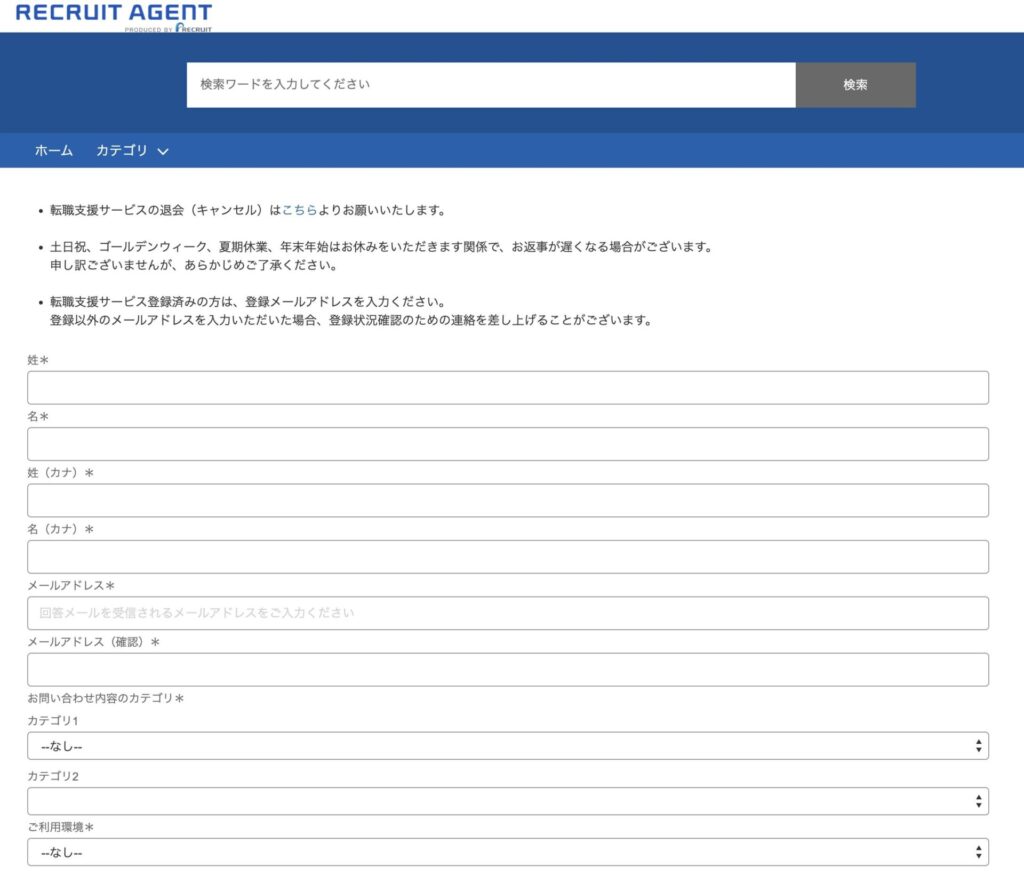Viewport: 1024px width, 875px height.
Task: Click the 名 first name field
Action: click(507, 444)
